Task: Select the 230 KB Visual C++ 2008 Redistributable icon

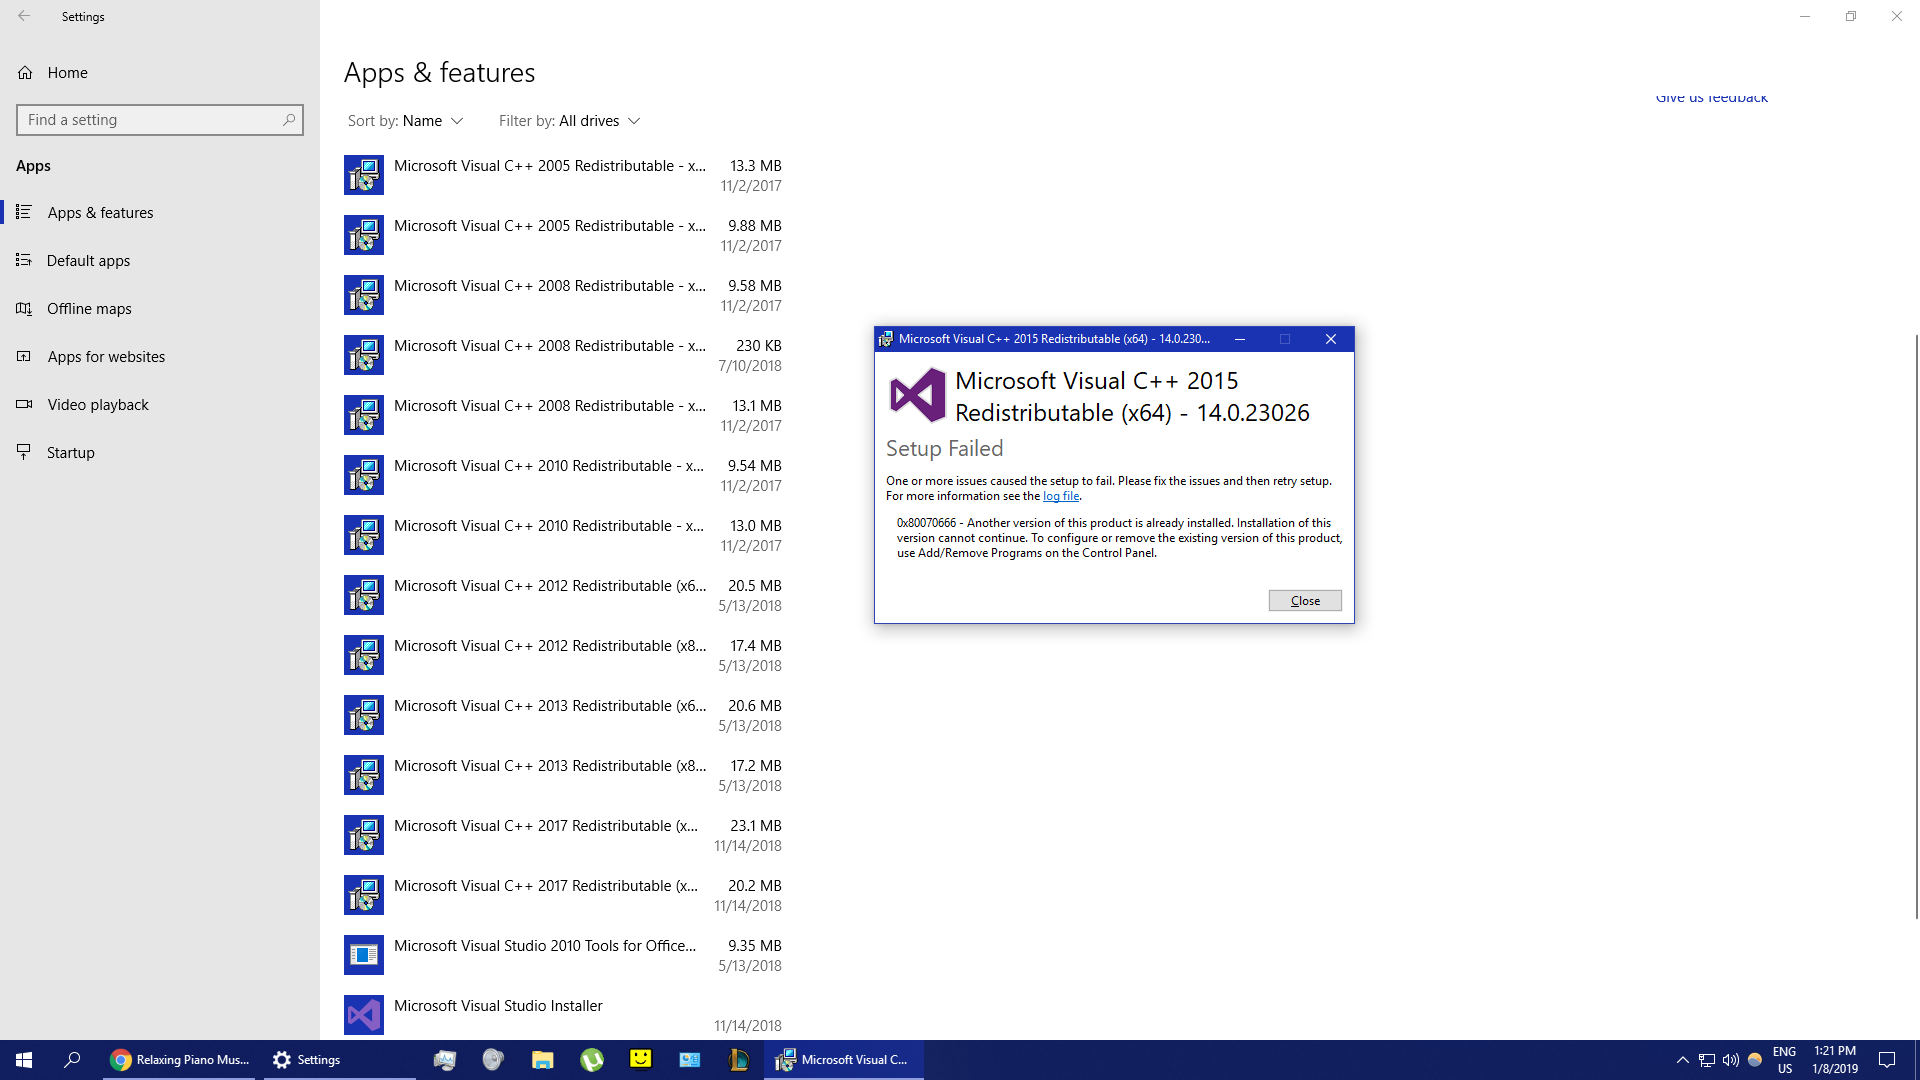Action: pyautogui.click(x=364, y=355)
